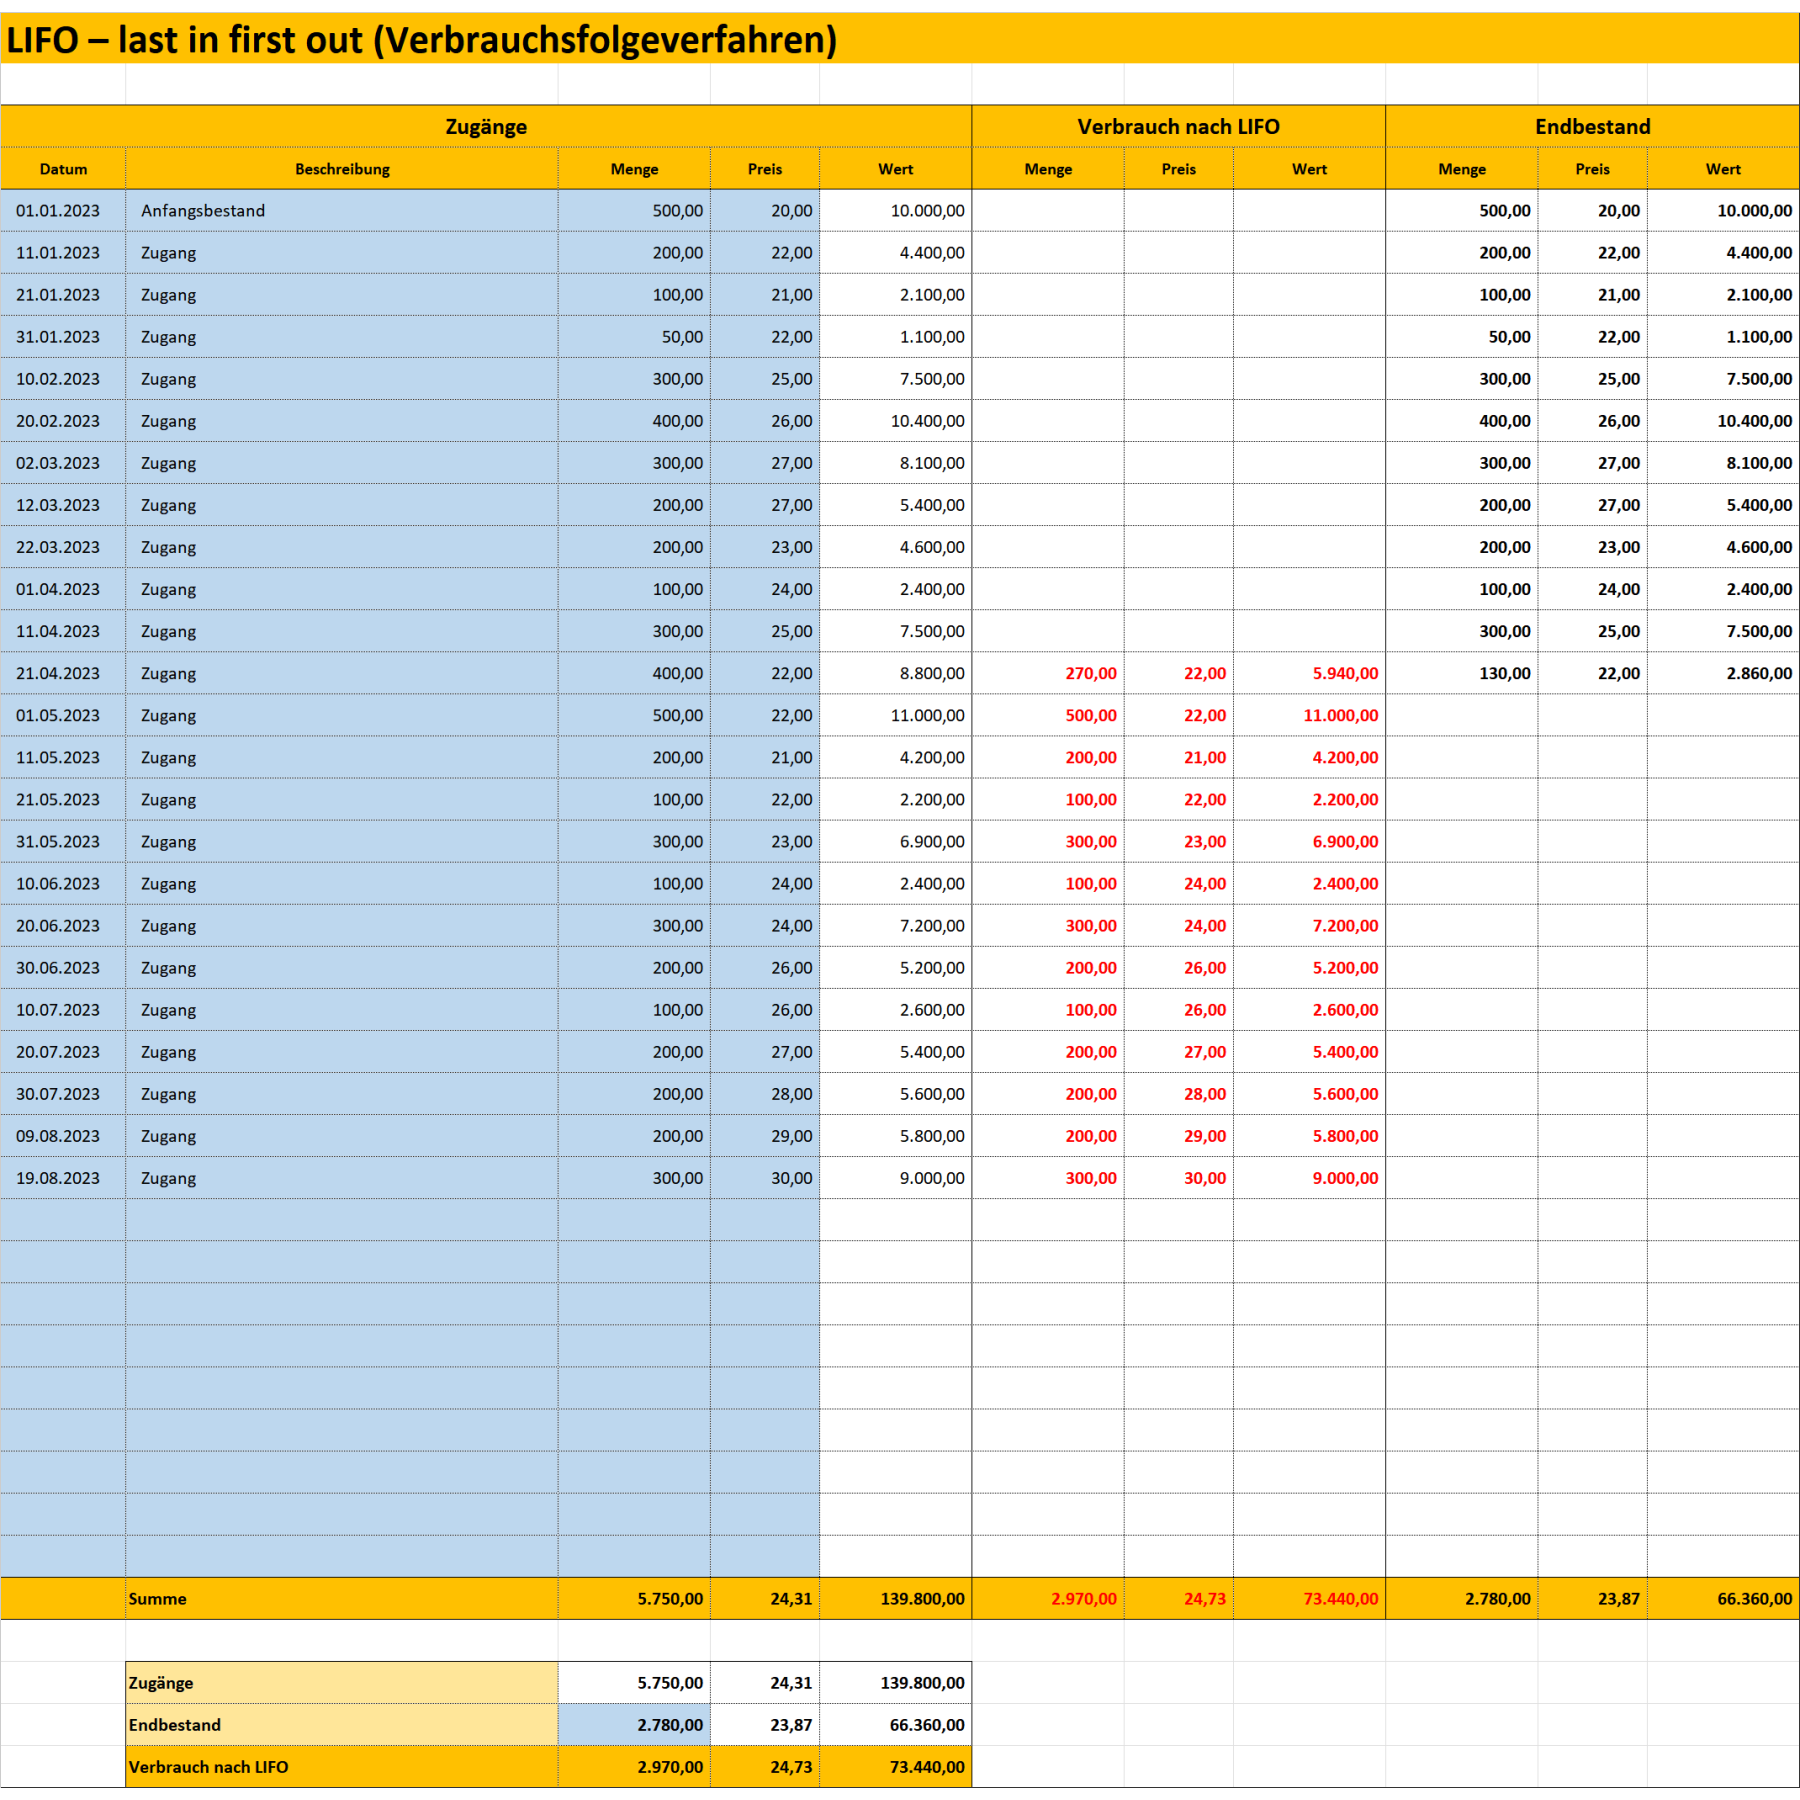Click the "Endbestand" top section header
The image size is (1800, 1800).
pyautogui.click(x=1592, y=127)
